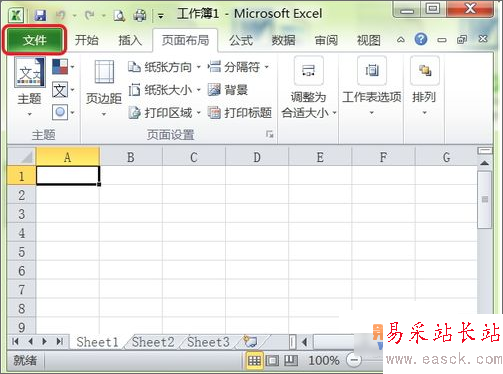Click the Redo icon
The height and width of the screenshot is (374, 503).
pos(89,15)
